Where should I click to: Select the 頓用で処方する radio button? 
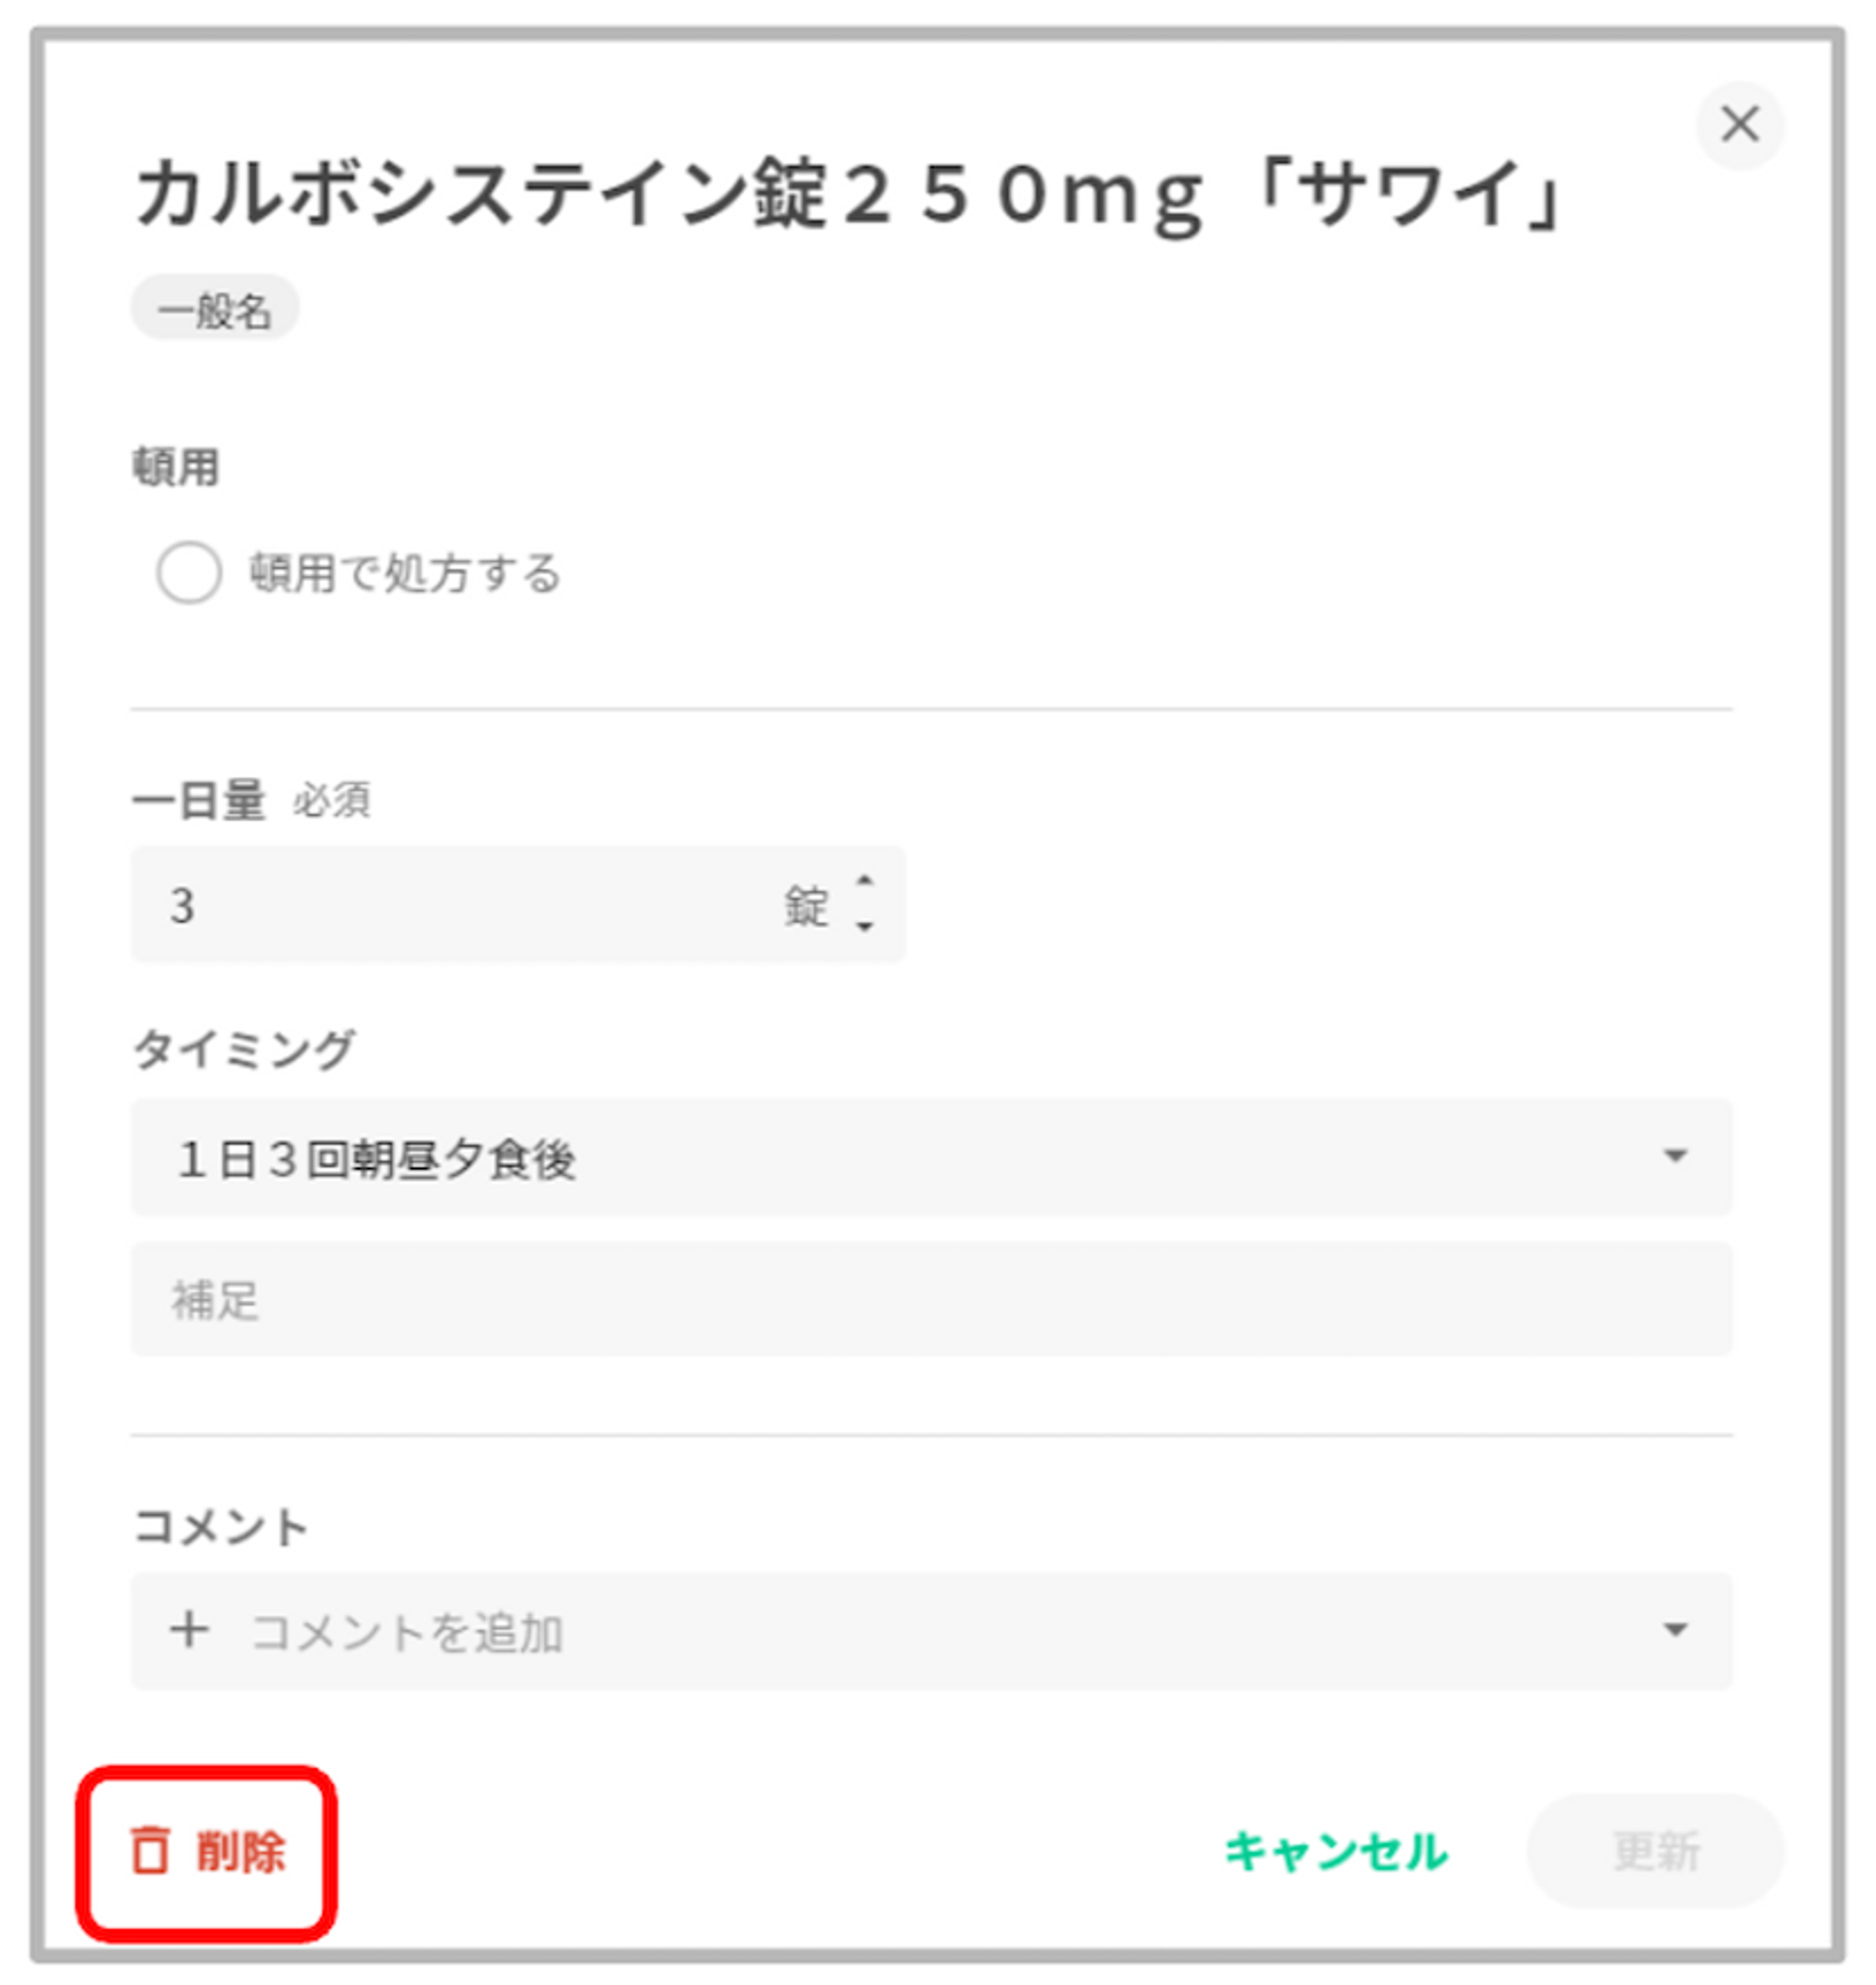tap(188, 573)
